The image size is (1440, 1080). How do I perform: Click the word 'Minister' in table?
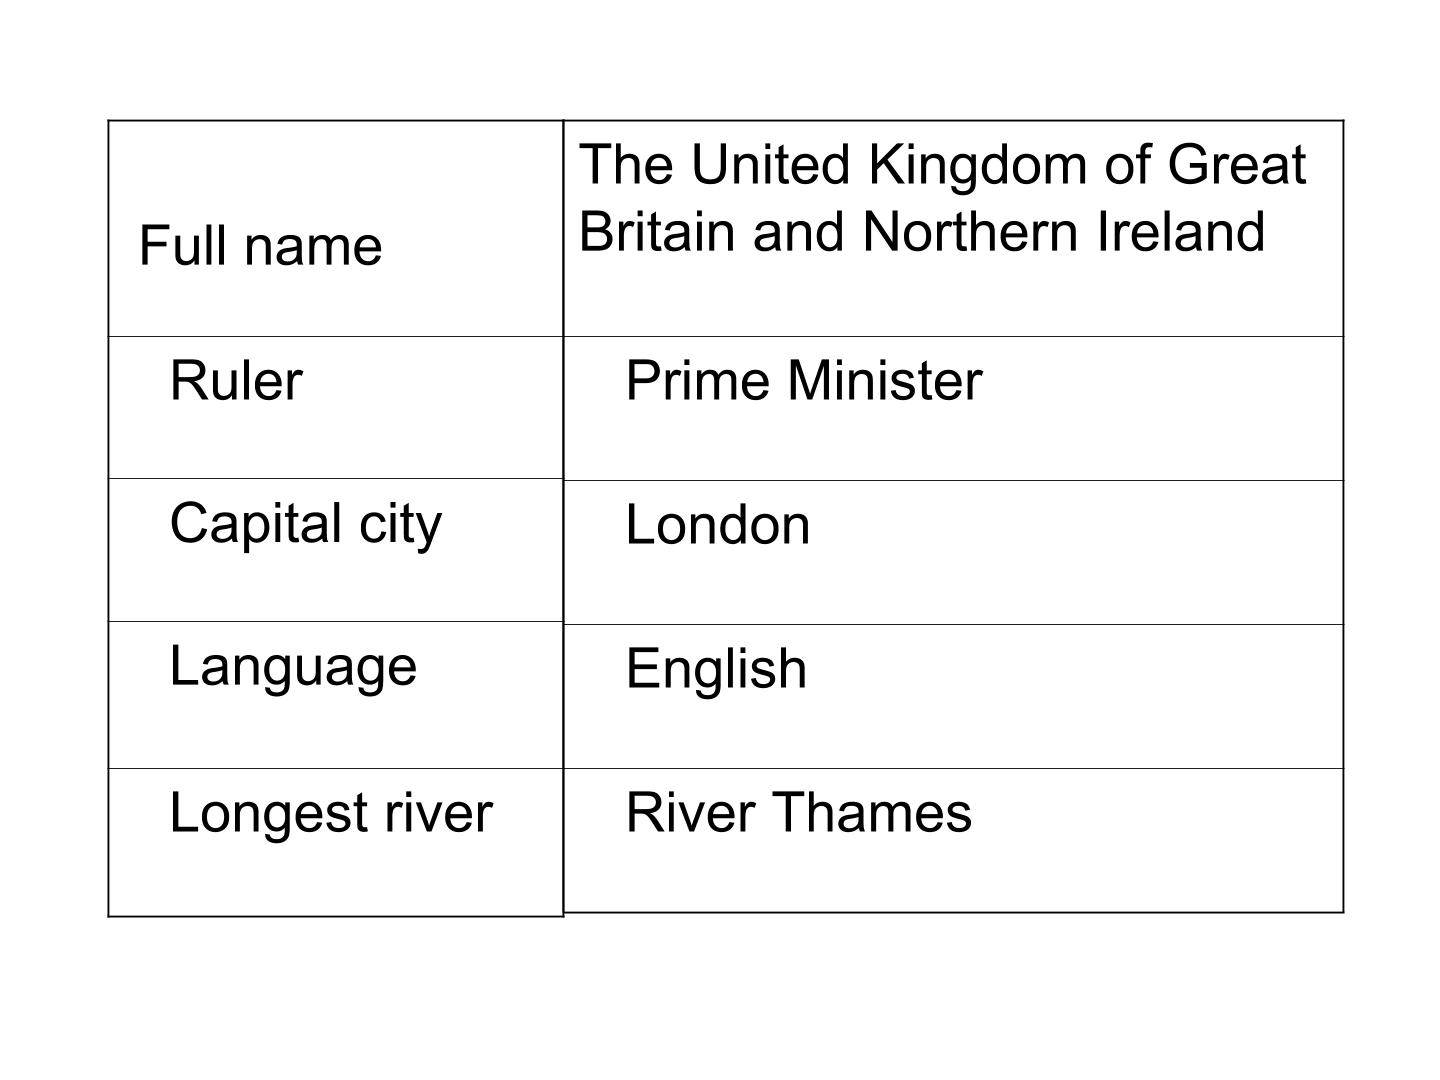(x=884, y=381)
